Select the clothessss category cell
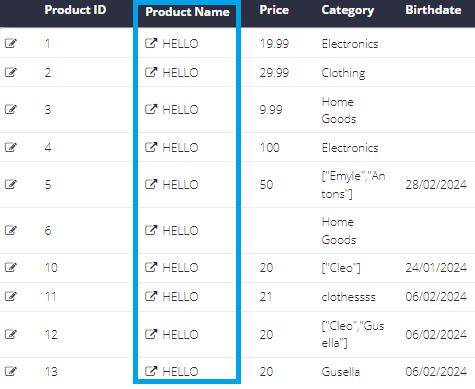The width and height of the screenshot is (475, 389). coord(348,297)
